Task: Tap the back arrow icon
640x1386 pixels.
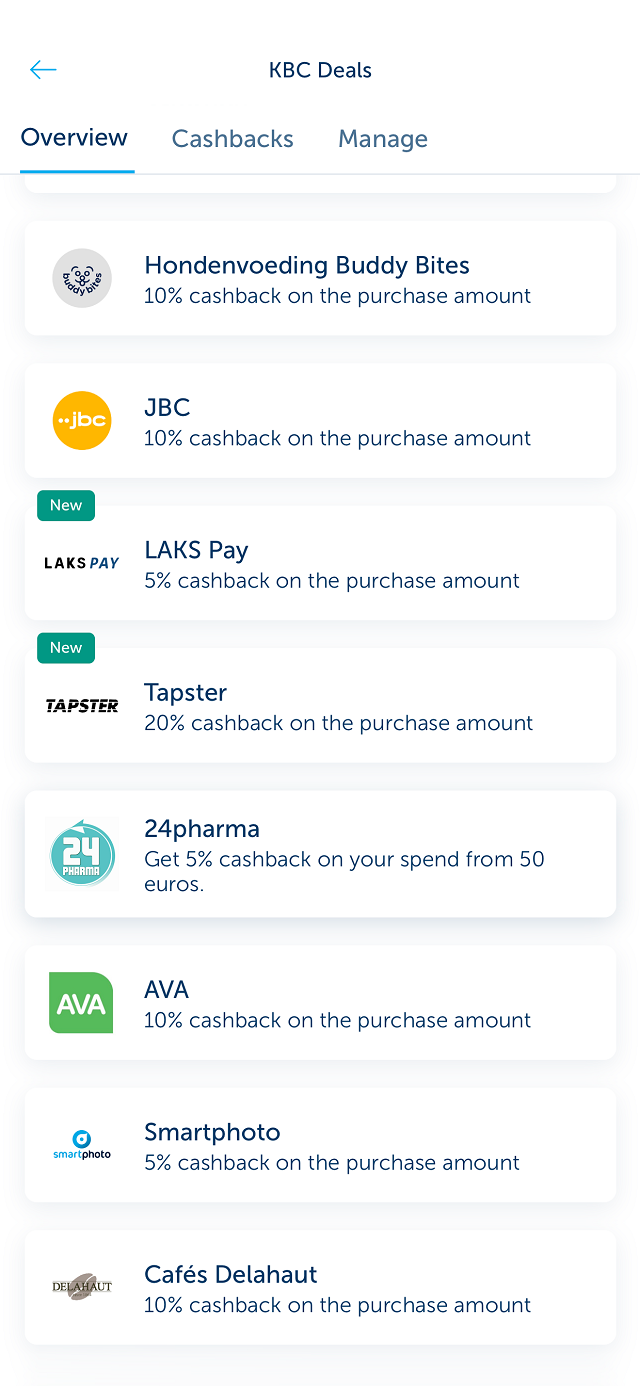Action: pos(43,69)
